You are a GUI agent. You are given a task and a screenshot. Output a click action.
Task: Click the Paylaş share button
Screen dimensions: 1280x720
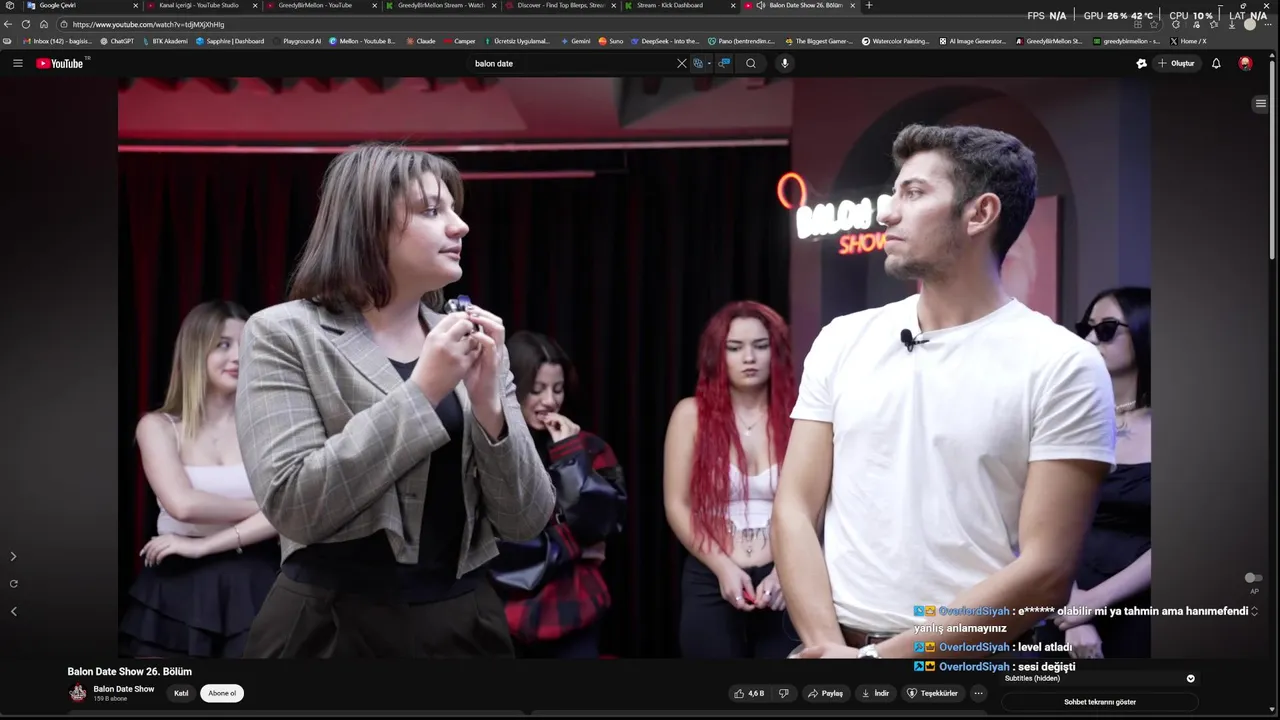[826, 693]
